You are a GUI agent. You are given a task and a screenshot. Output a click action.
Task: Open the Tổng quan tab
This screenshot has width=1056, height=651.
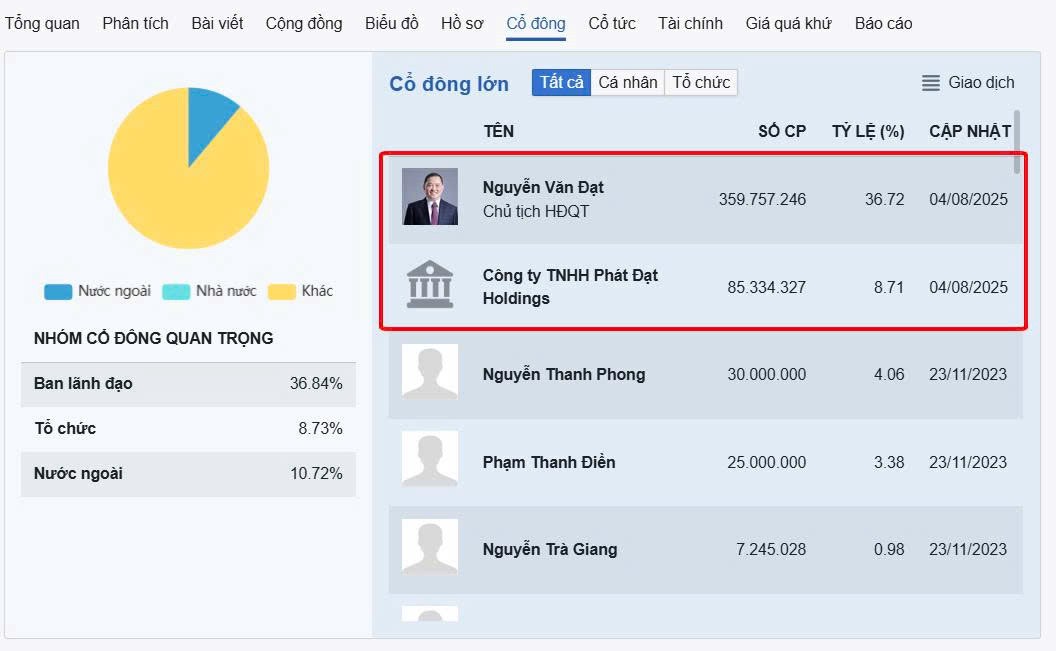(42, 22)
